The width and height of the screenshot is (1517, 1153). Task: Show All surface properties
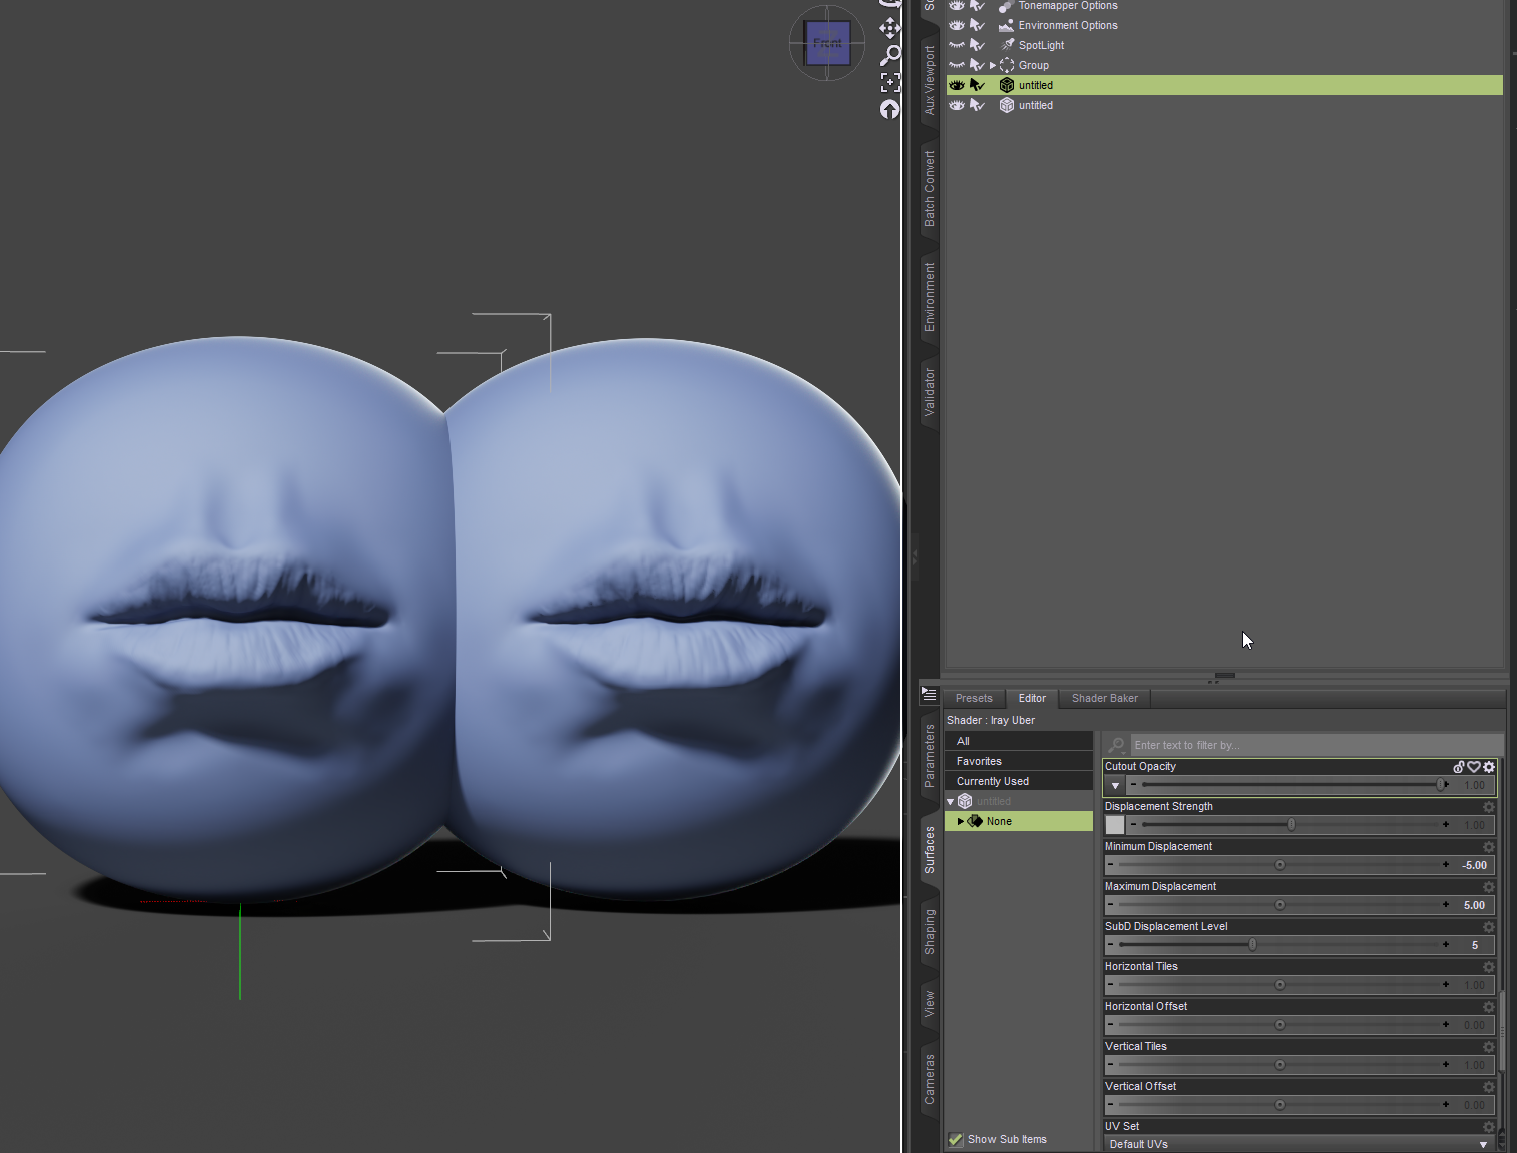1019,741
